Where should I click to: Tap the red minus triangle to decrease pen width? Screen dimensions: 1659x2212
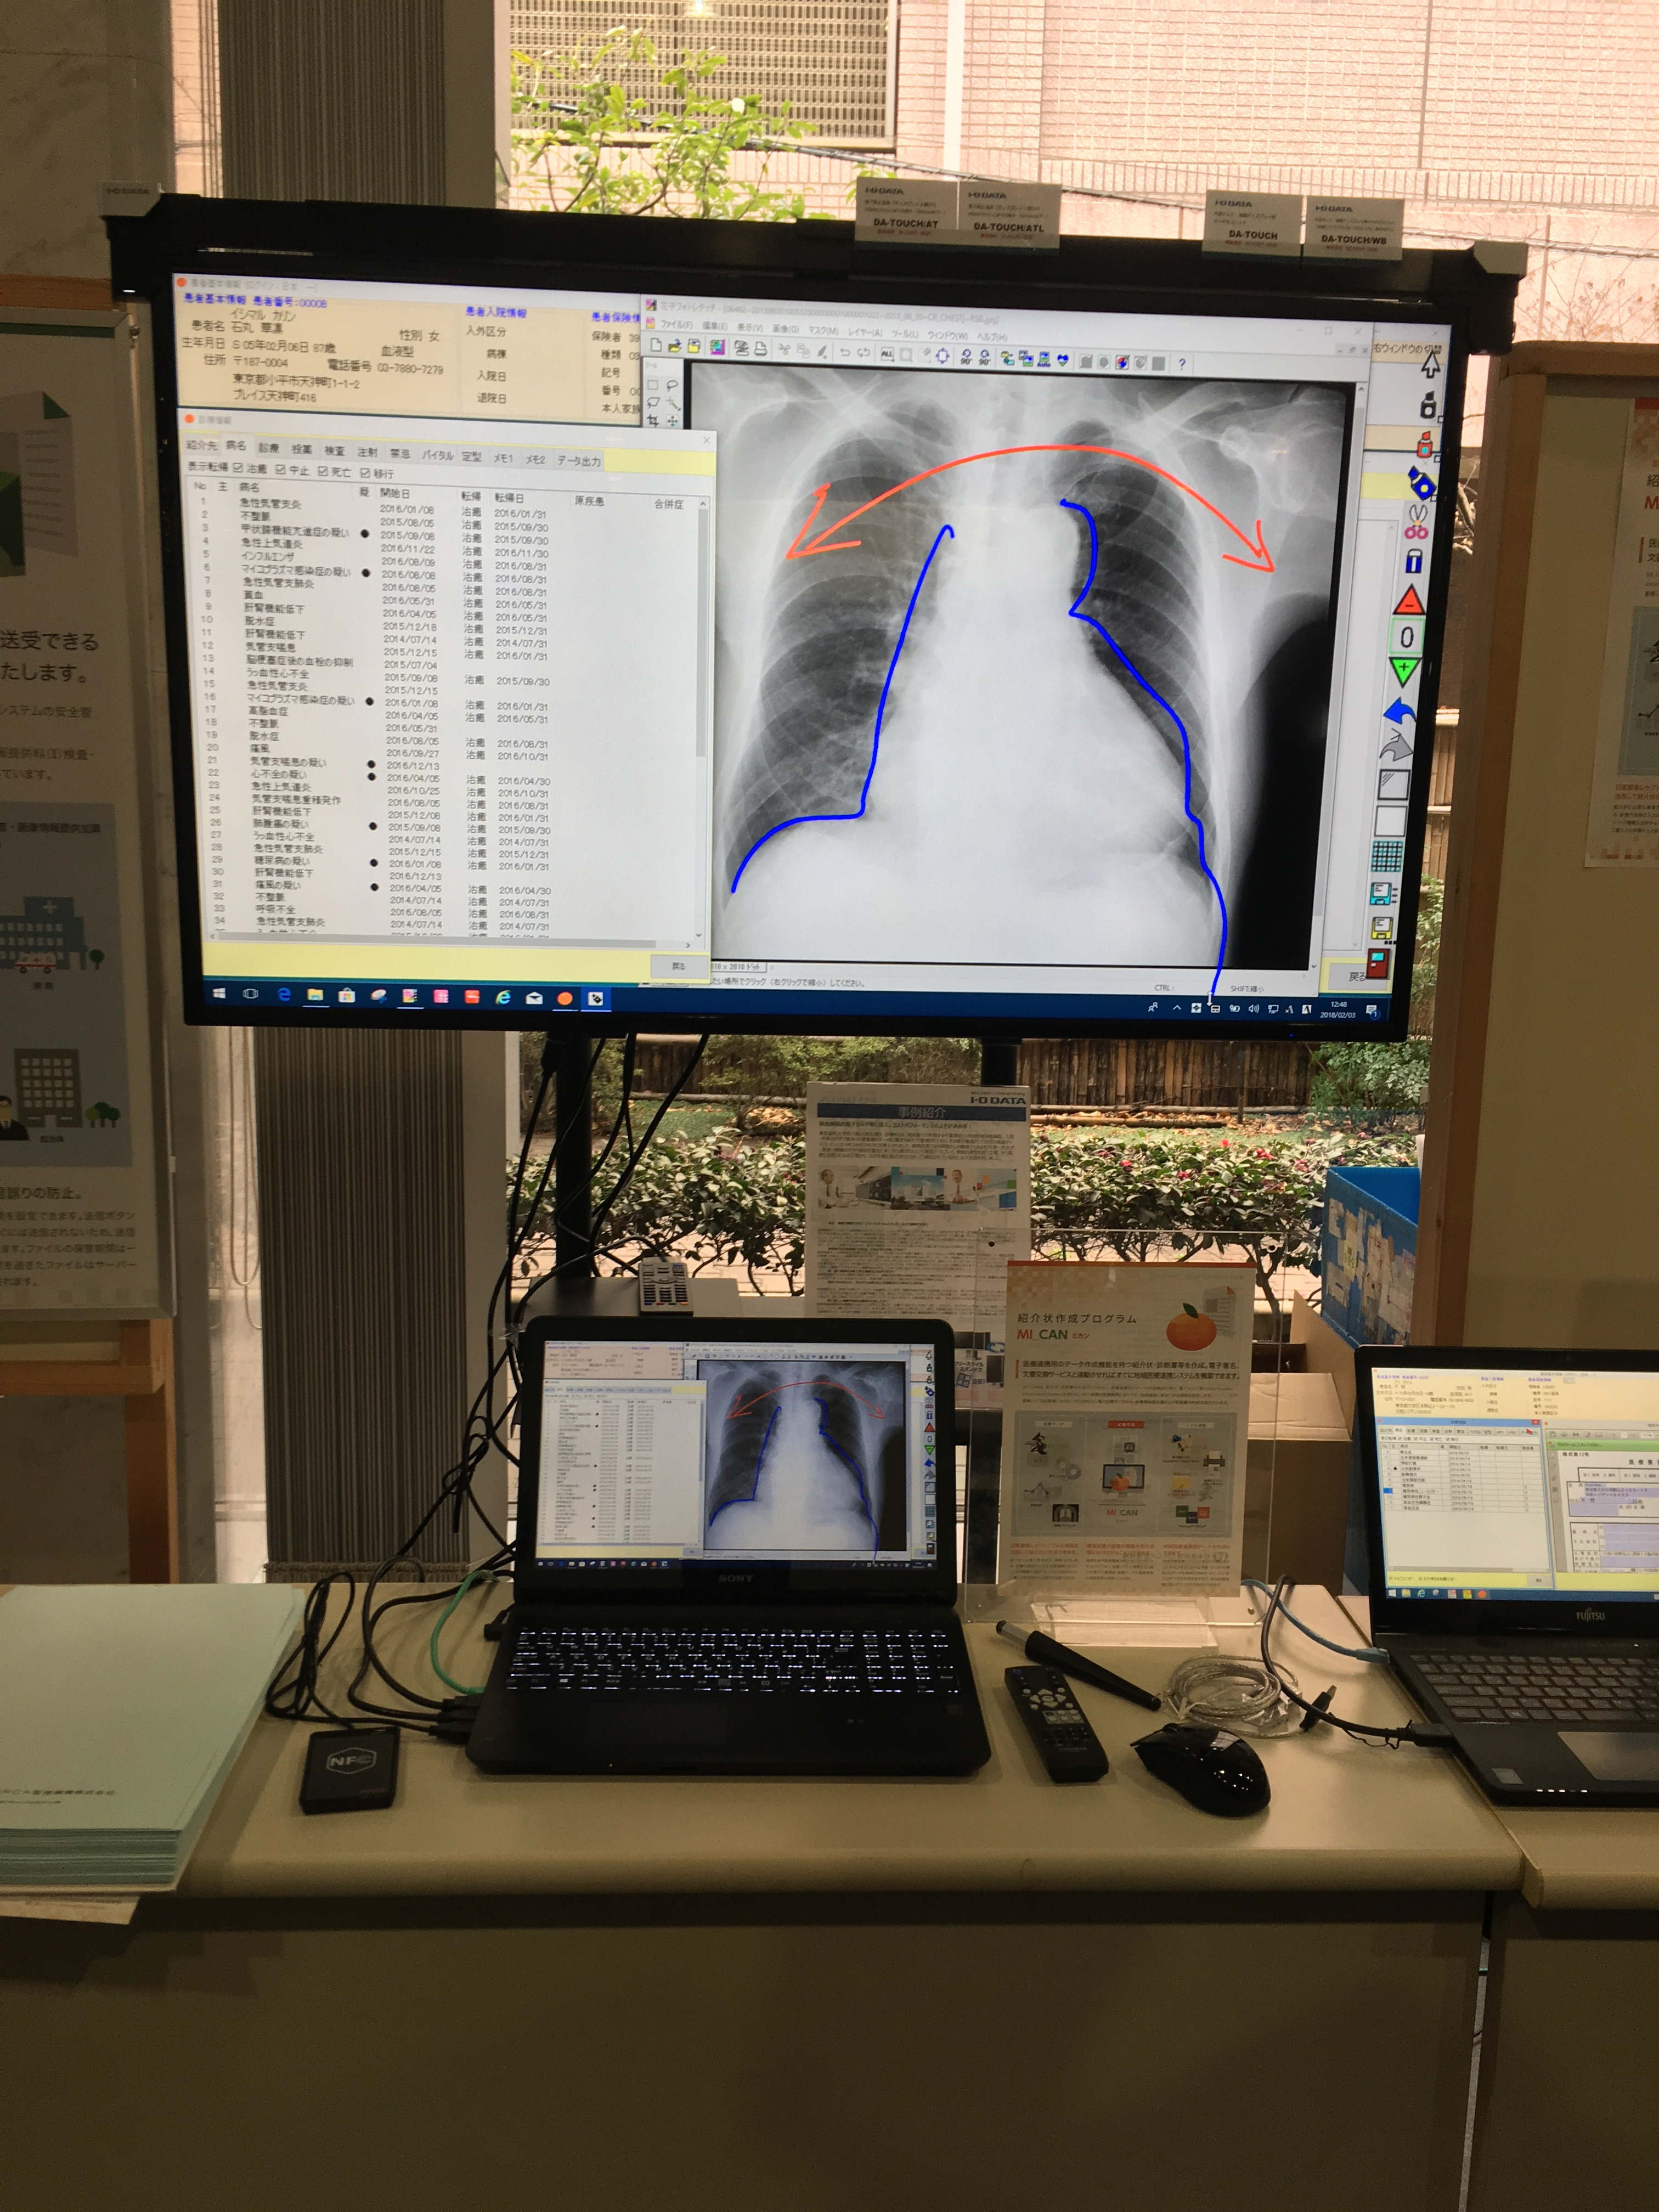(x=1409, y=600)
